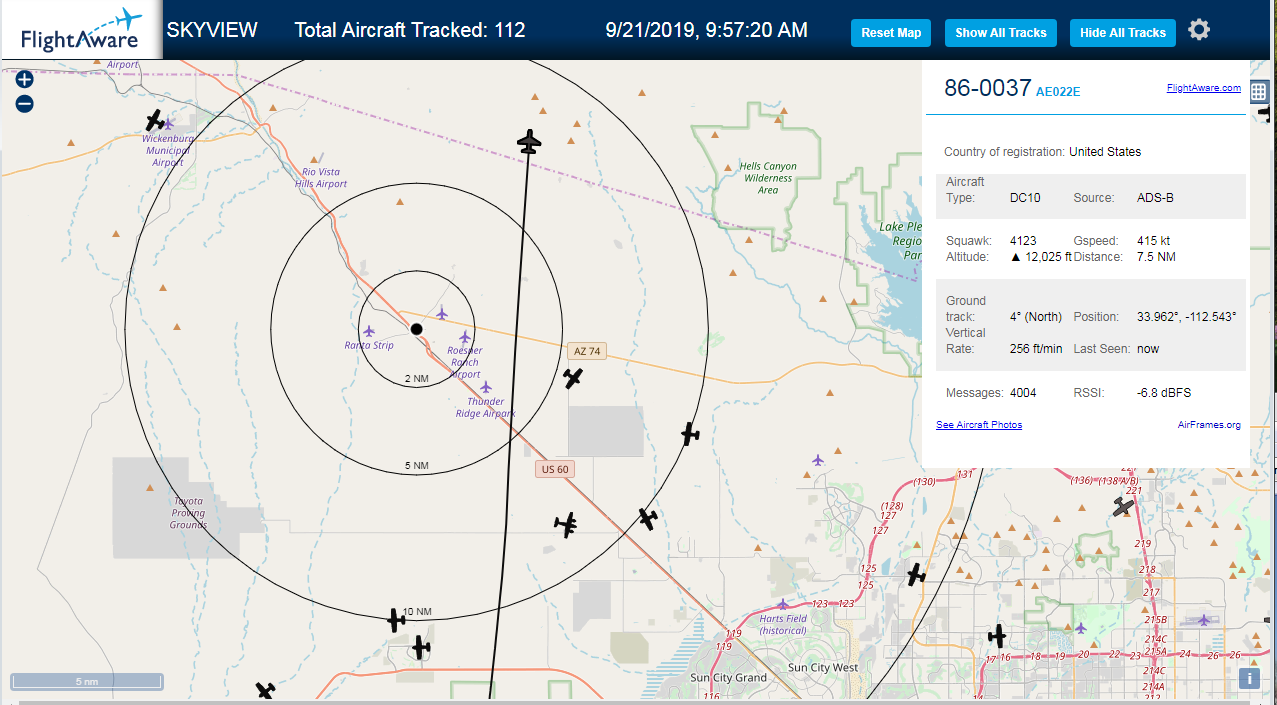Click Toyota Proving Grounds label
The height and width of the screenshot is (705, 1277).
[188, 513]
